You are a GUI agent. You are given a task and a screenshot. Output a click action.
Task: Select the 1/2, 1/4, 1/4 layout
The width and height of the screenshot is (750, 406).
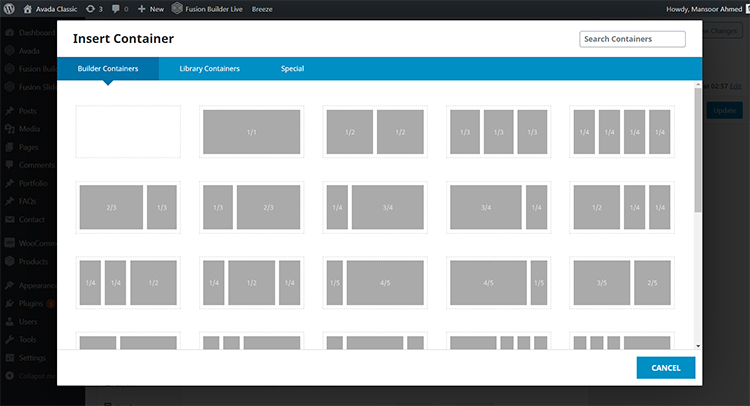pos(622,207)
